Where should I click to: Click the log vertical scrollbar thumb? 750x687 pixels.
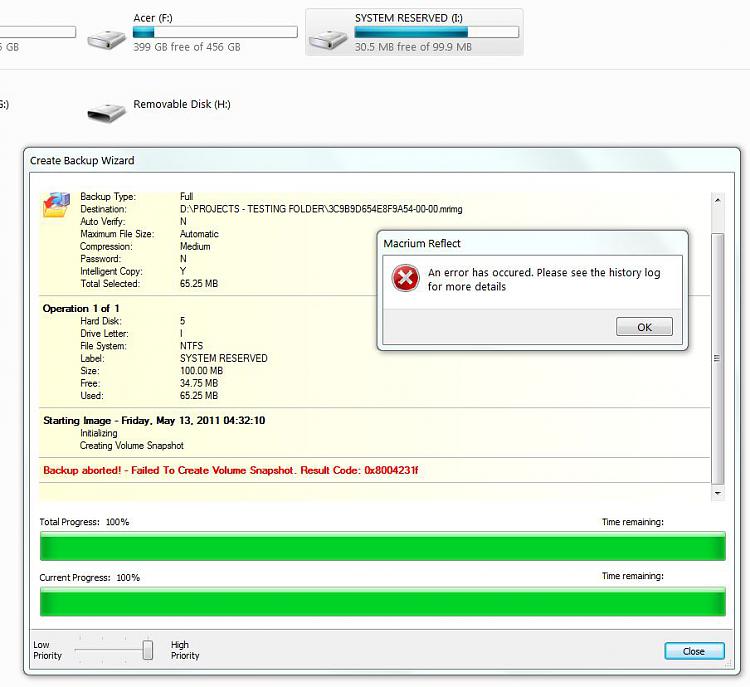pos(717,359)
